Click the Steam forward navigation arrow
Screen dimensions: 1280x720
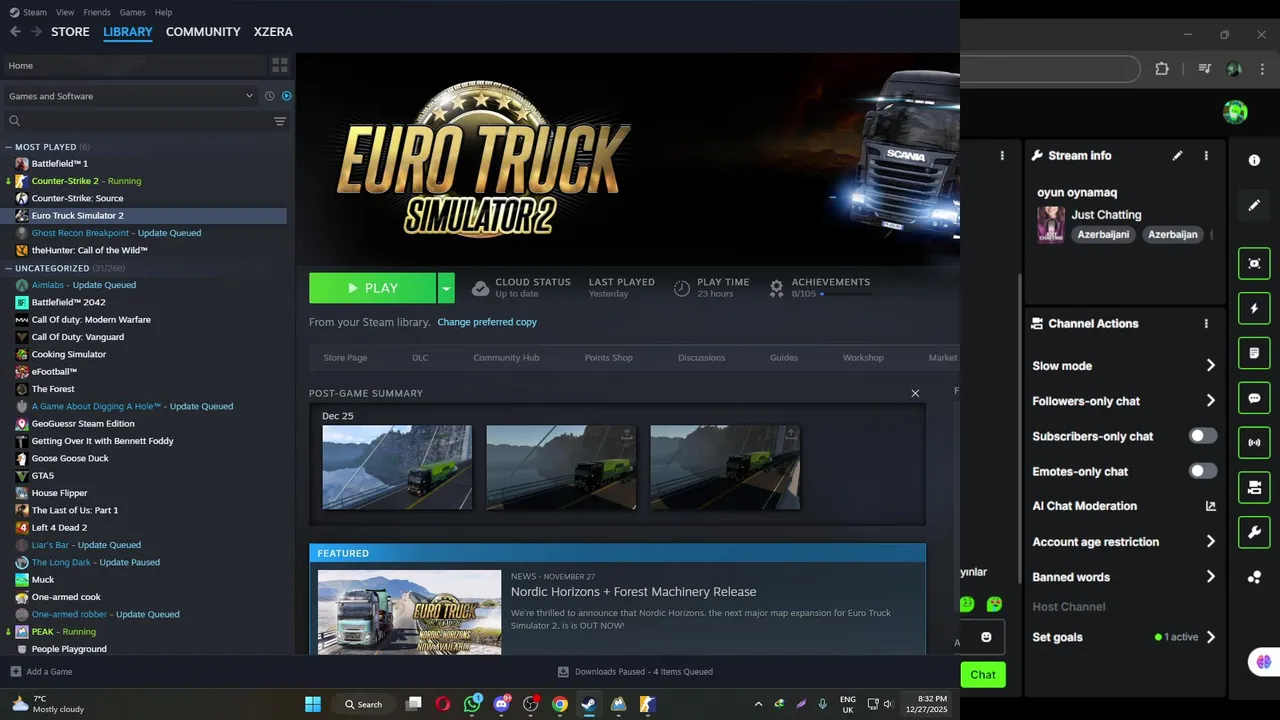point(36,32)
